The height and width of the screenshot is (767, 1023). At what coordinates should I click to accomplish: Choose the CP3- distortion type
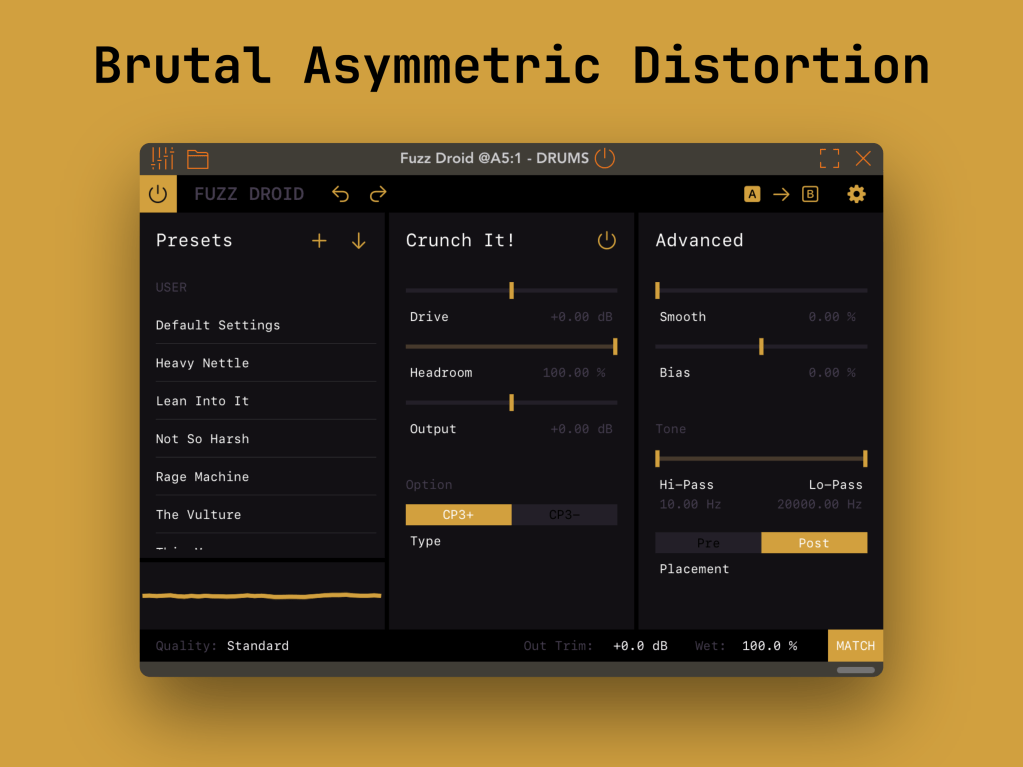point(564,515)
